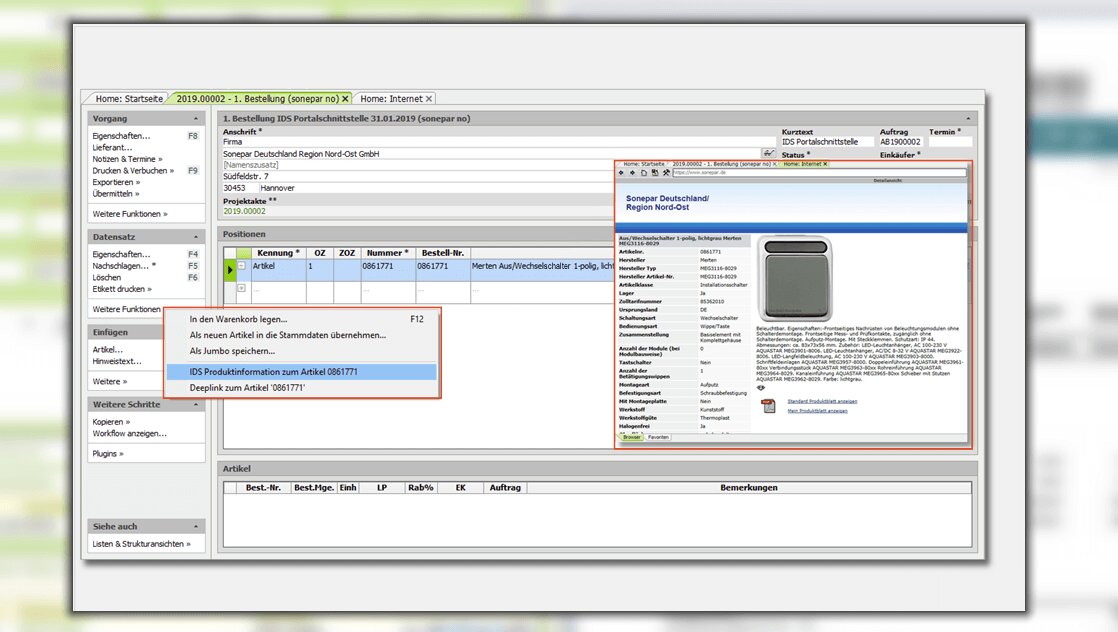This screenshot has width=1118, height=632.
Task: Collapse the Weitere Schritte panel
Action: click(197, 404)
